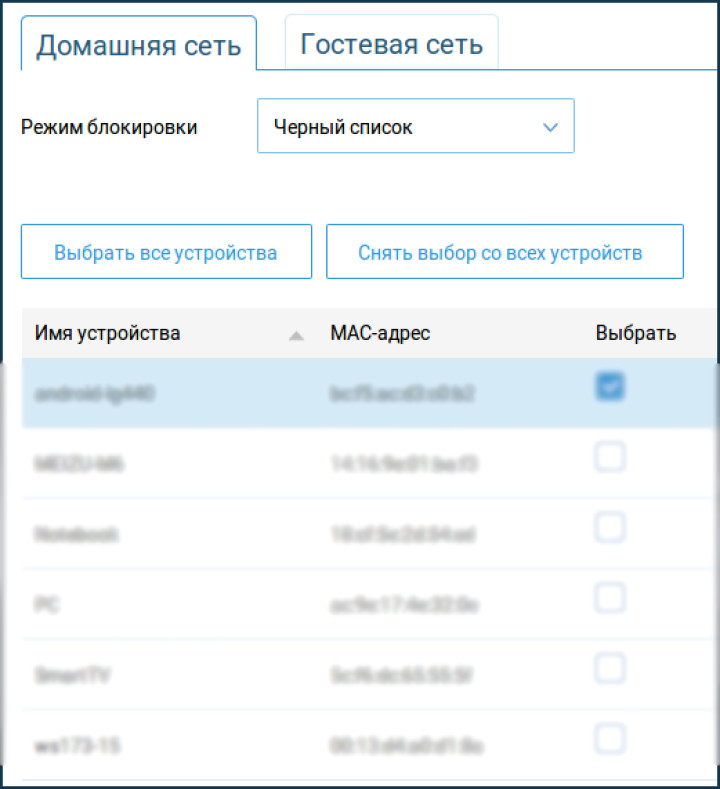Open the Гостевая сеть tab
The image size is (720, 789).
click(x=391, y=44)
